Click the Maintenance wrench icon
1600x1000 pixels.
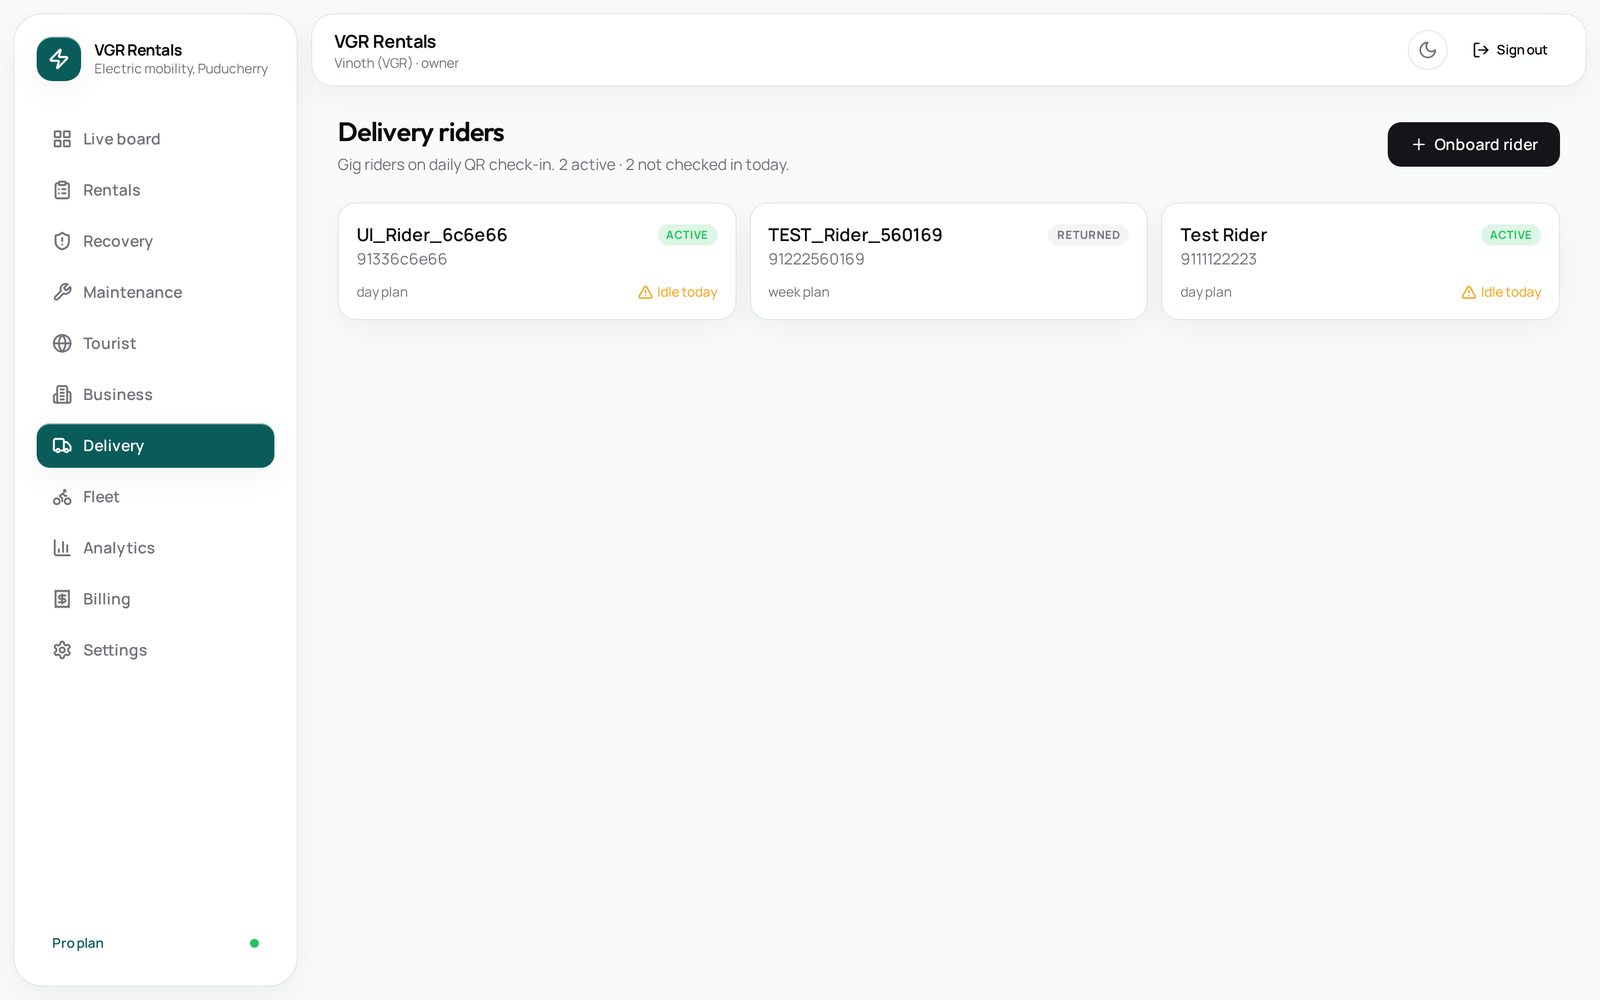(62, 292)
